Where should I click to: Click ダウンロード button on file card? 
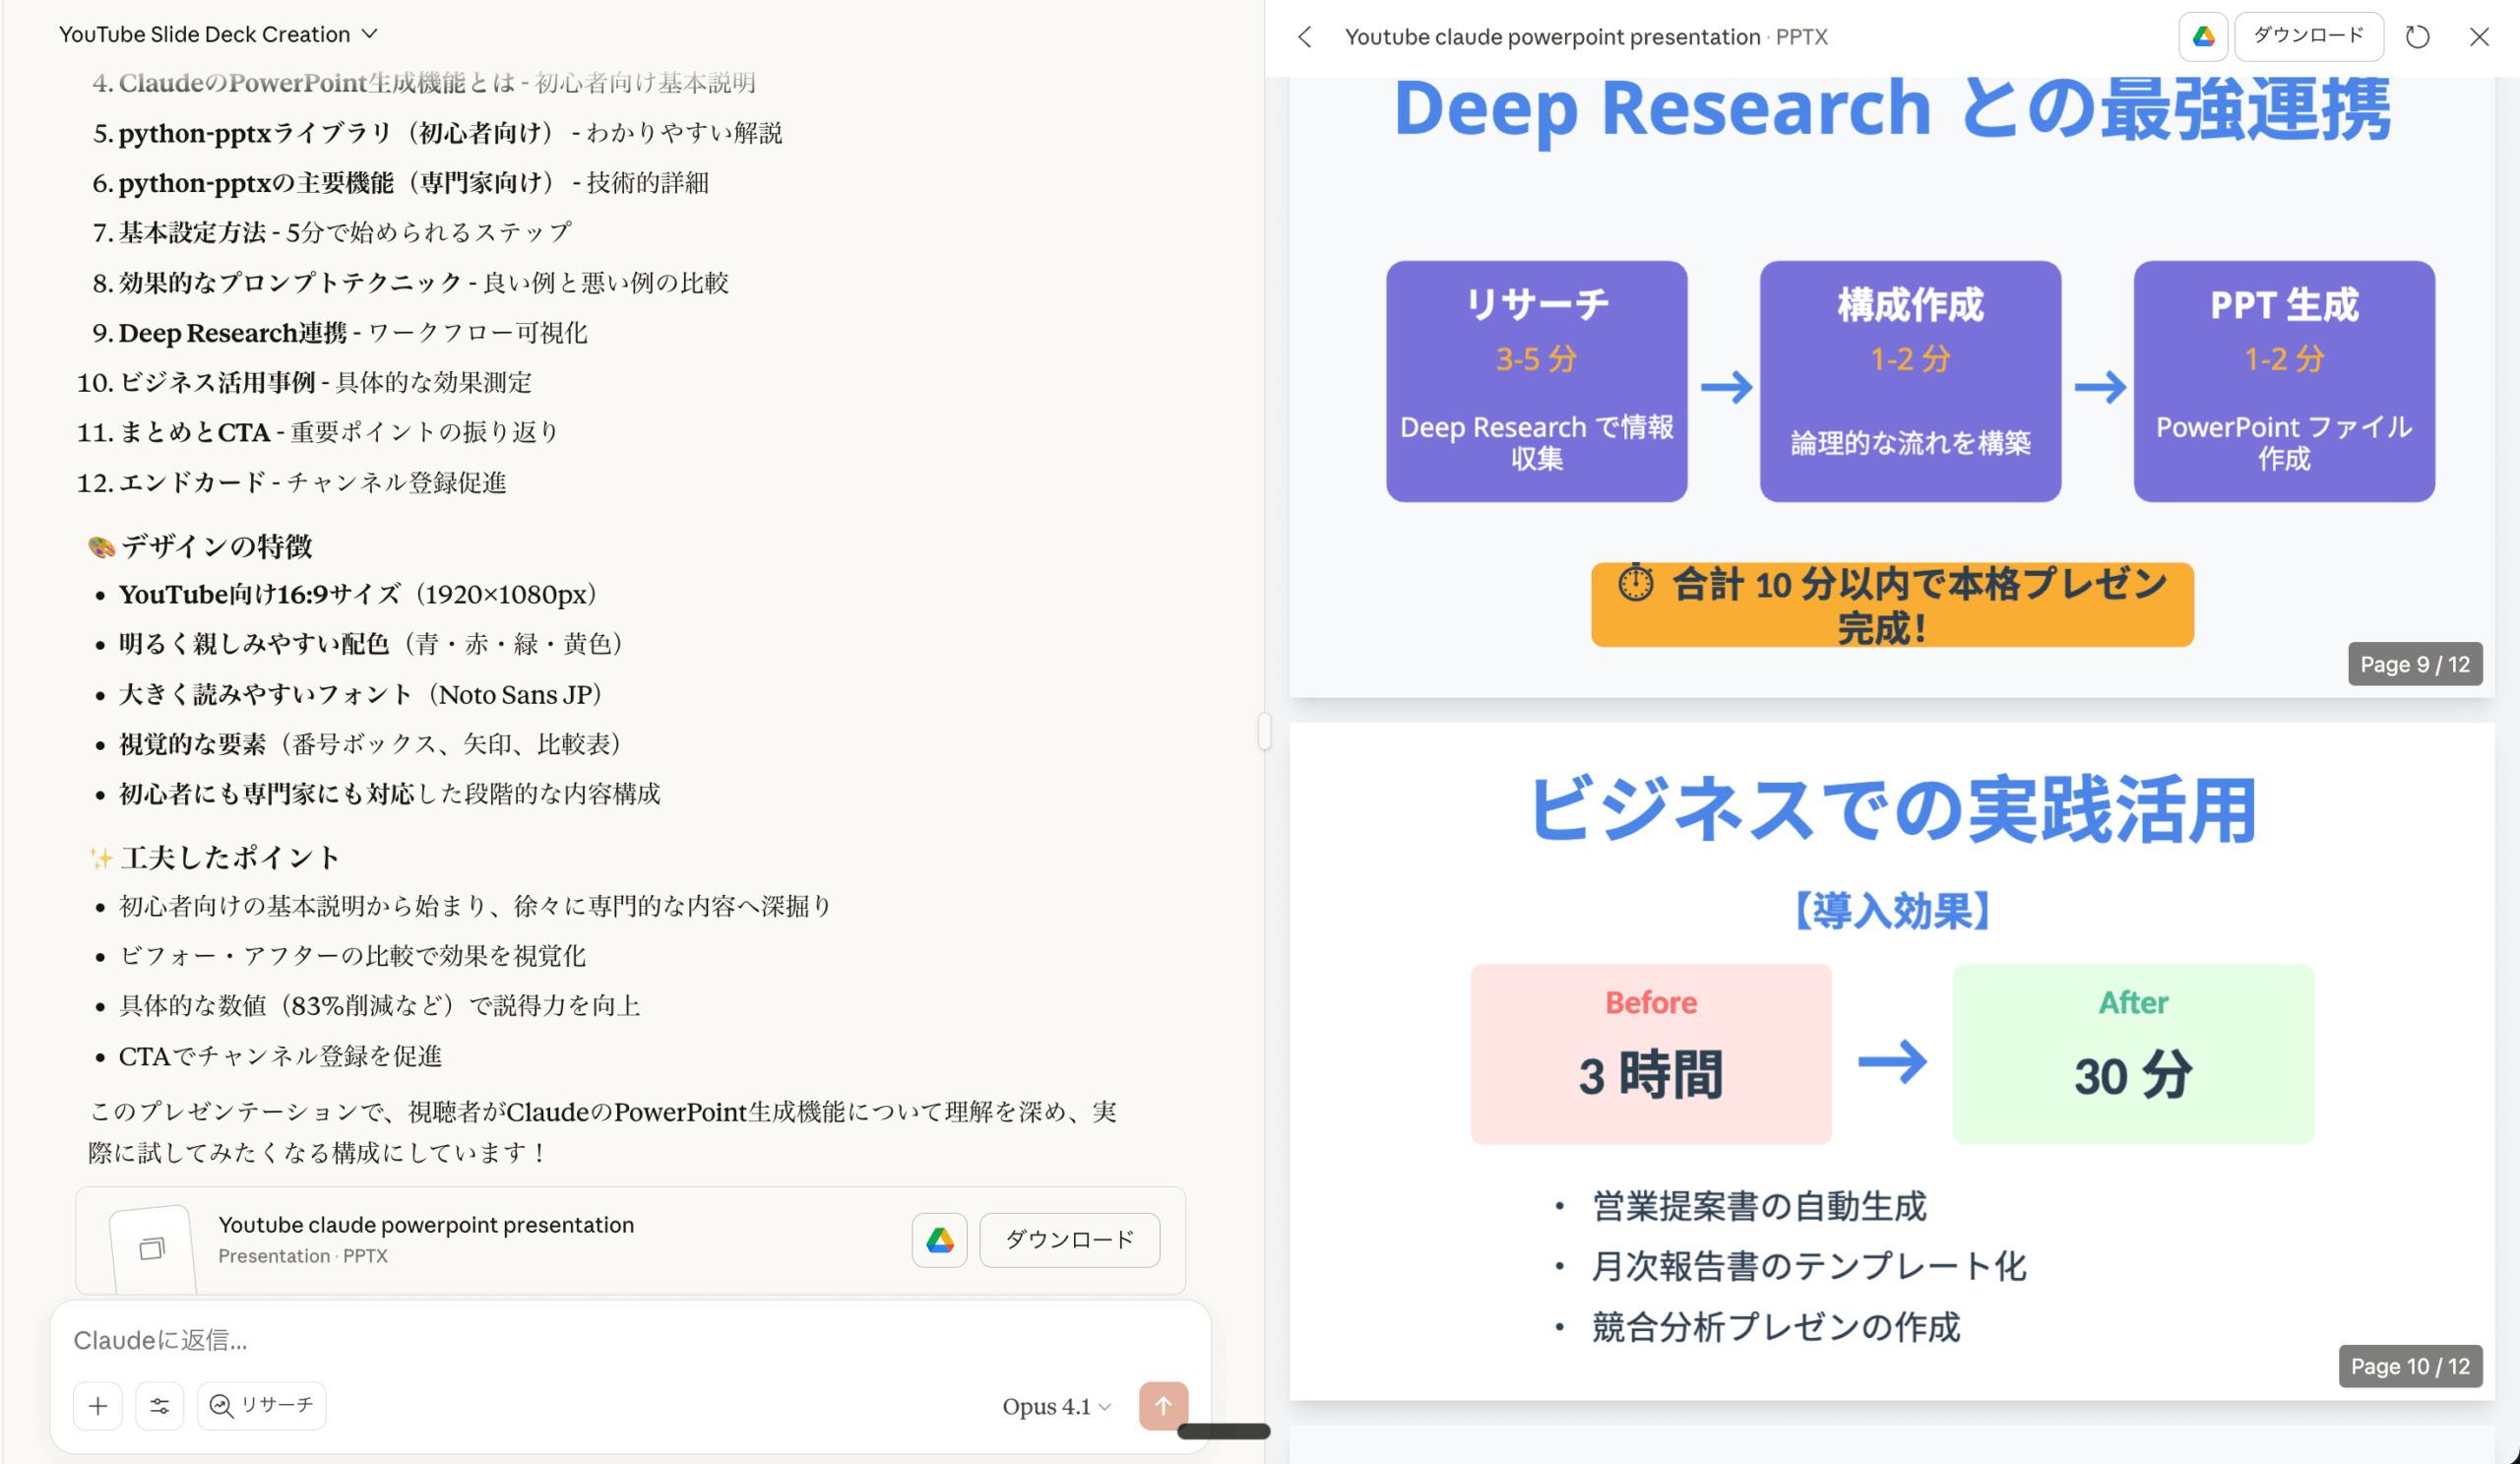[1069, 1240]
